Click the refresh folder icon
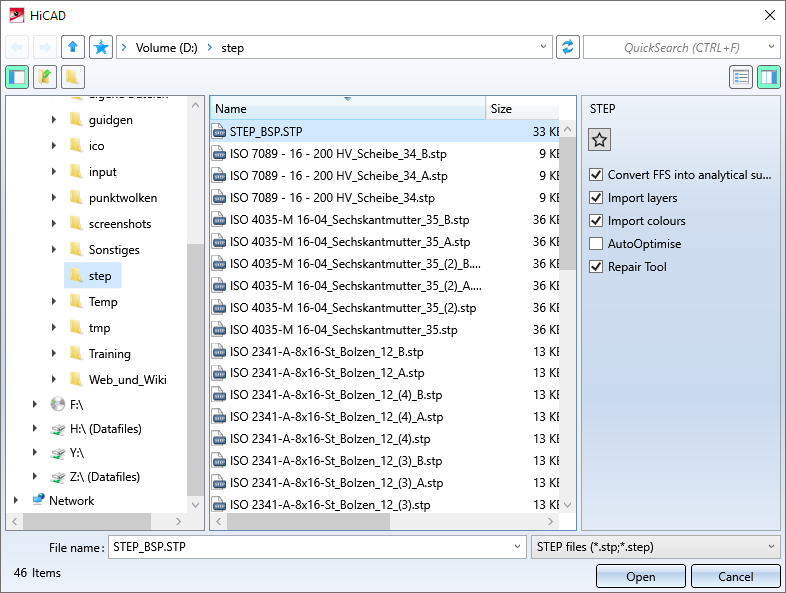 (568, 47)
